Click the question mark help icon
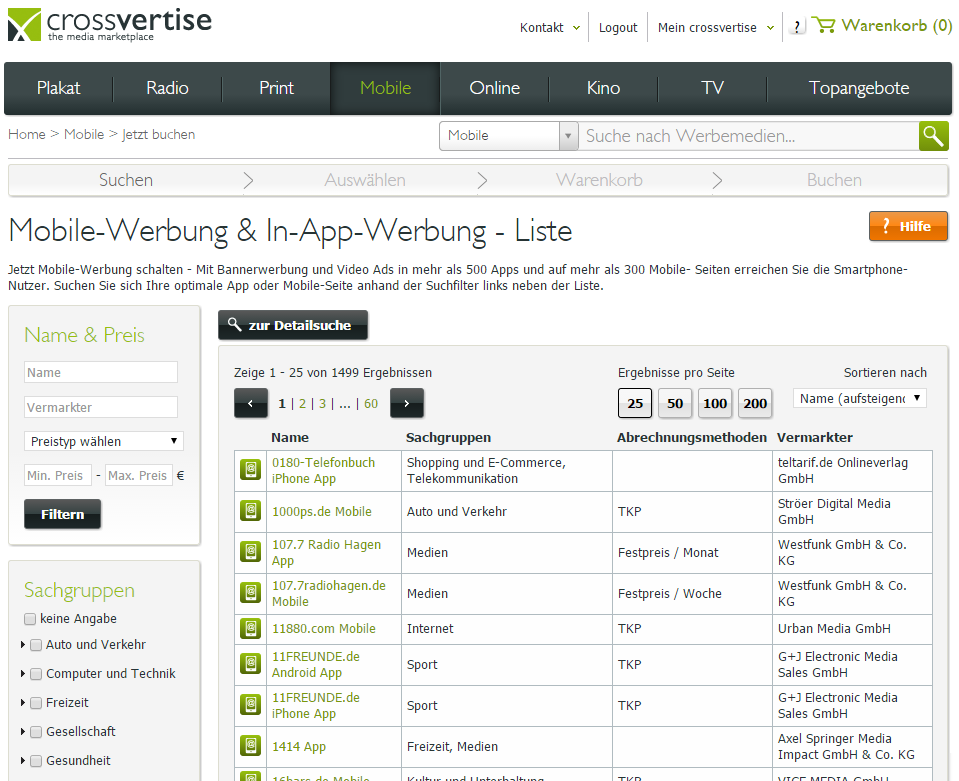The image size is (959, 781). pos(796,27)
